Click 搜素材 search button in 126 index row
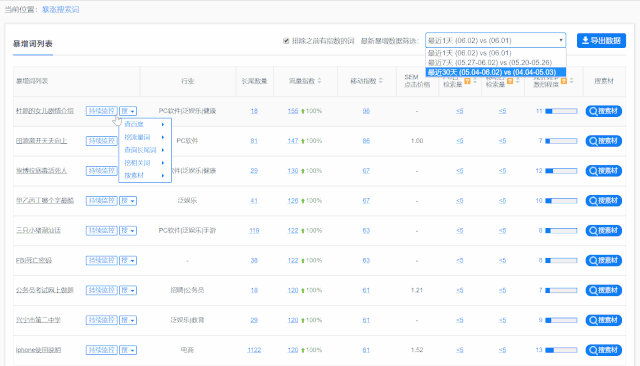 [603, 201]
